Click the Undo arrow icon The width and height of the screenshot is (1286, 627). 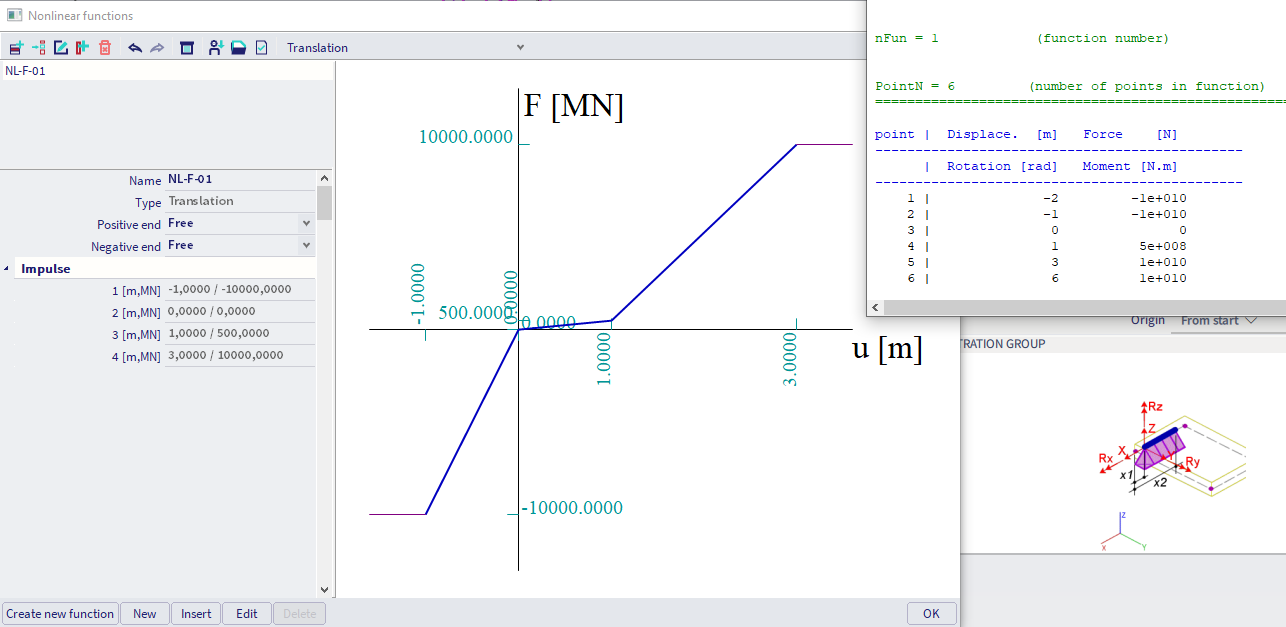pyautogui.click(x=135, y=48)
